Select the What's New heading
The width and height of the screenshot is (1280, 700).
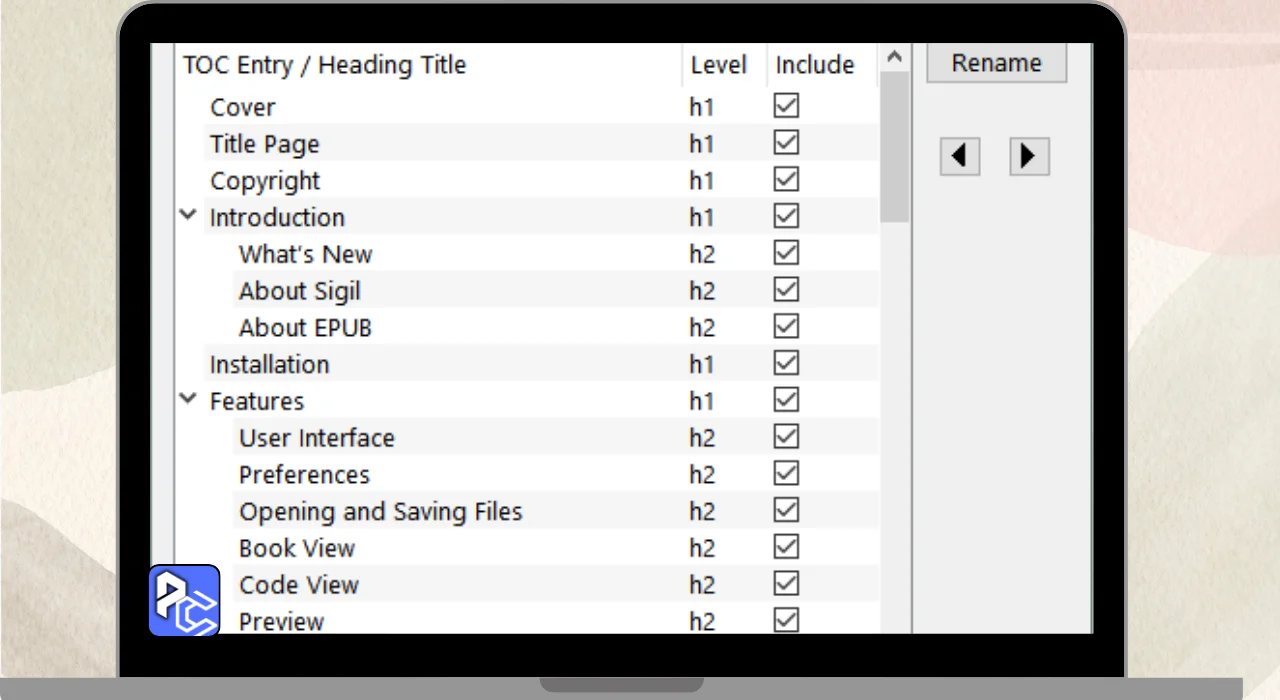coord(305,254)
